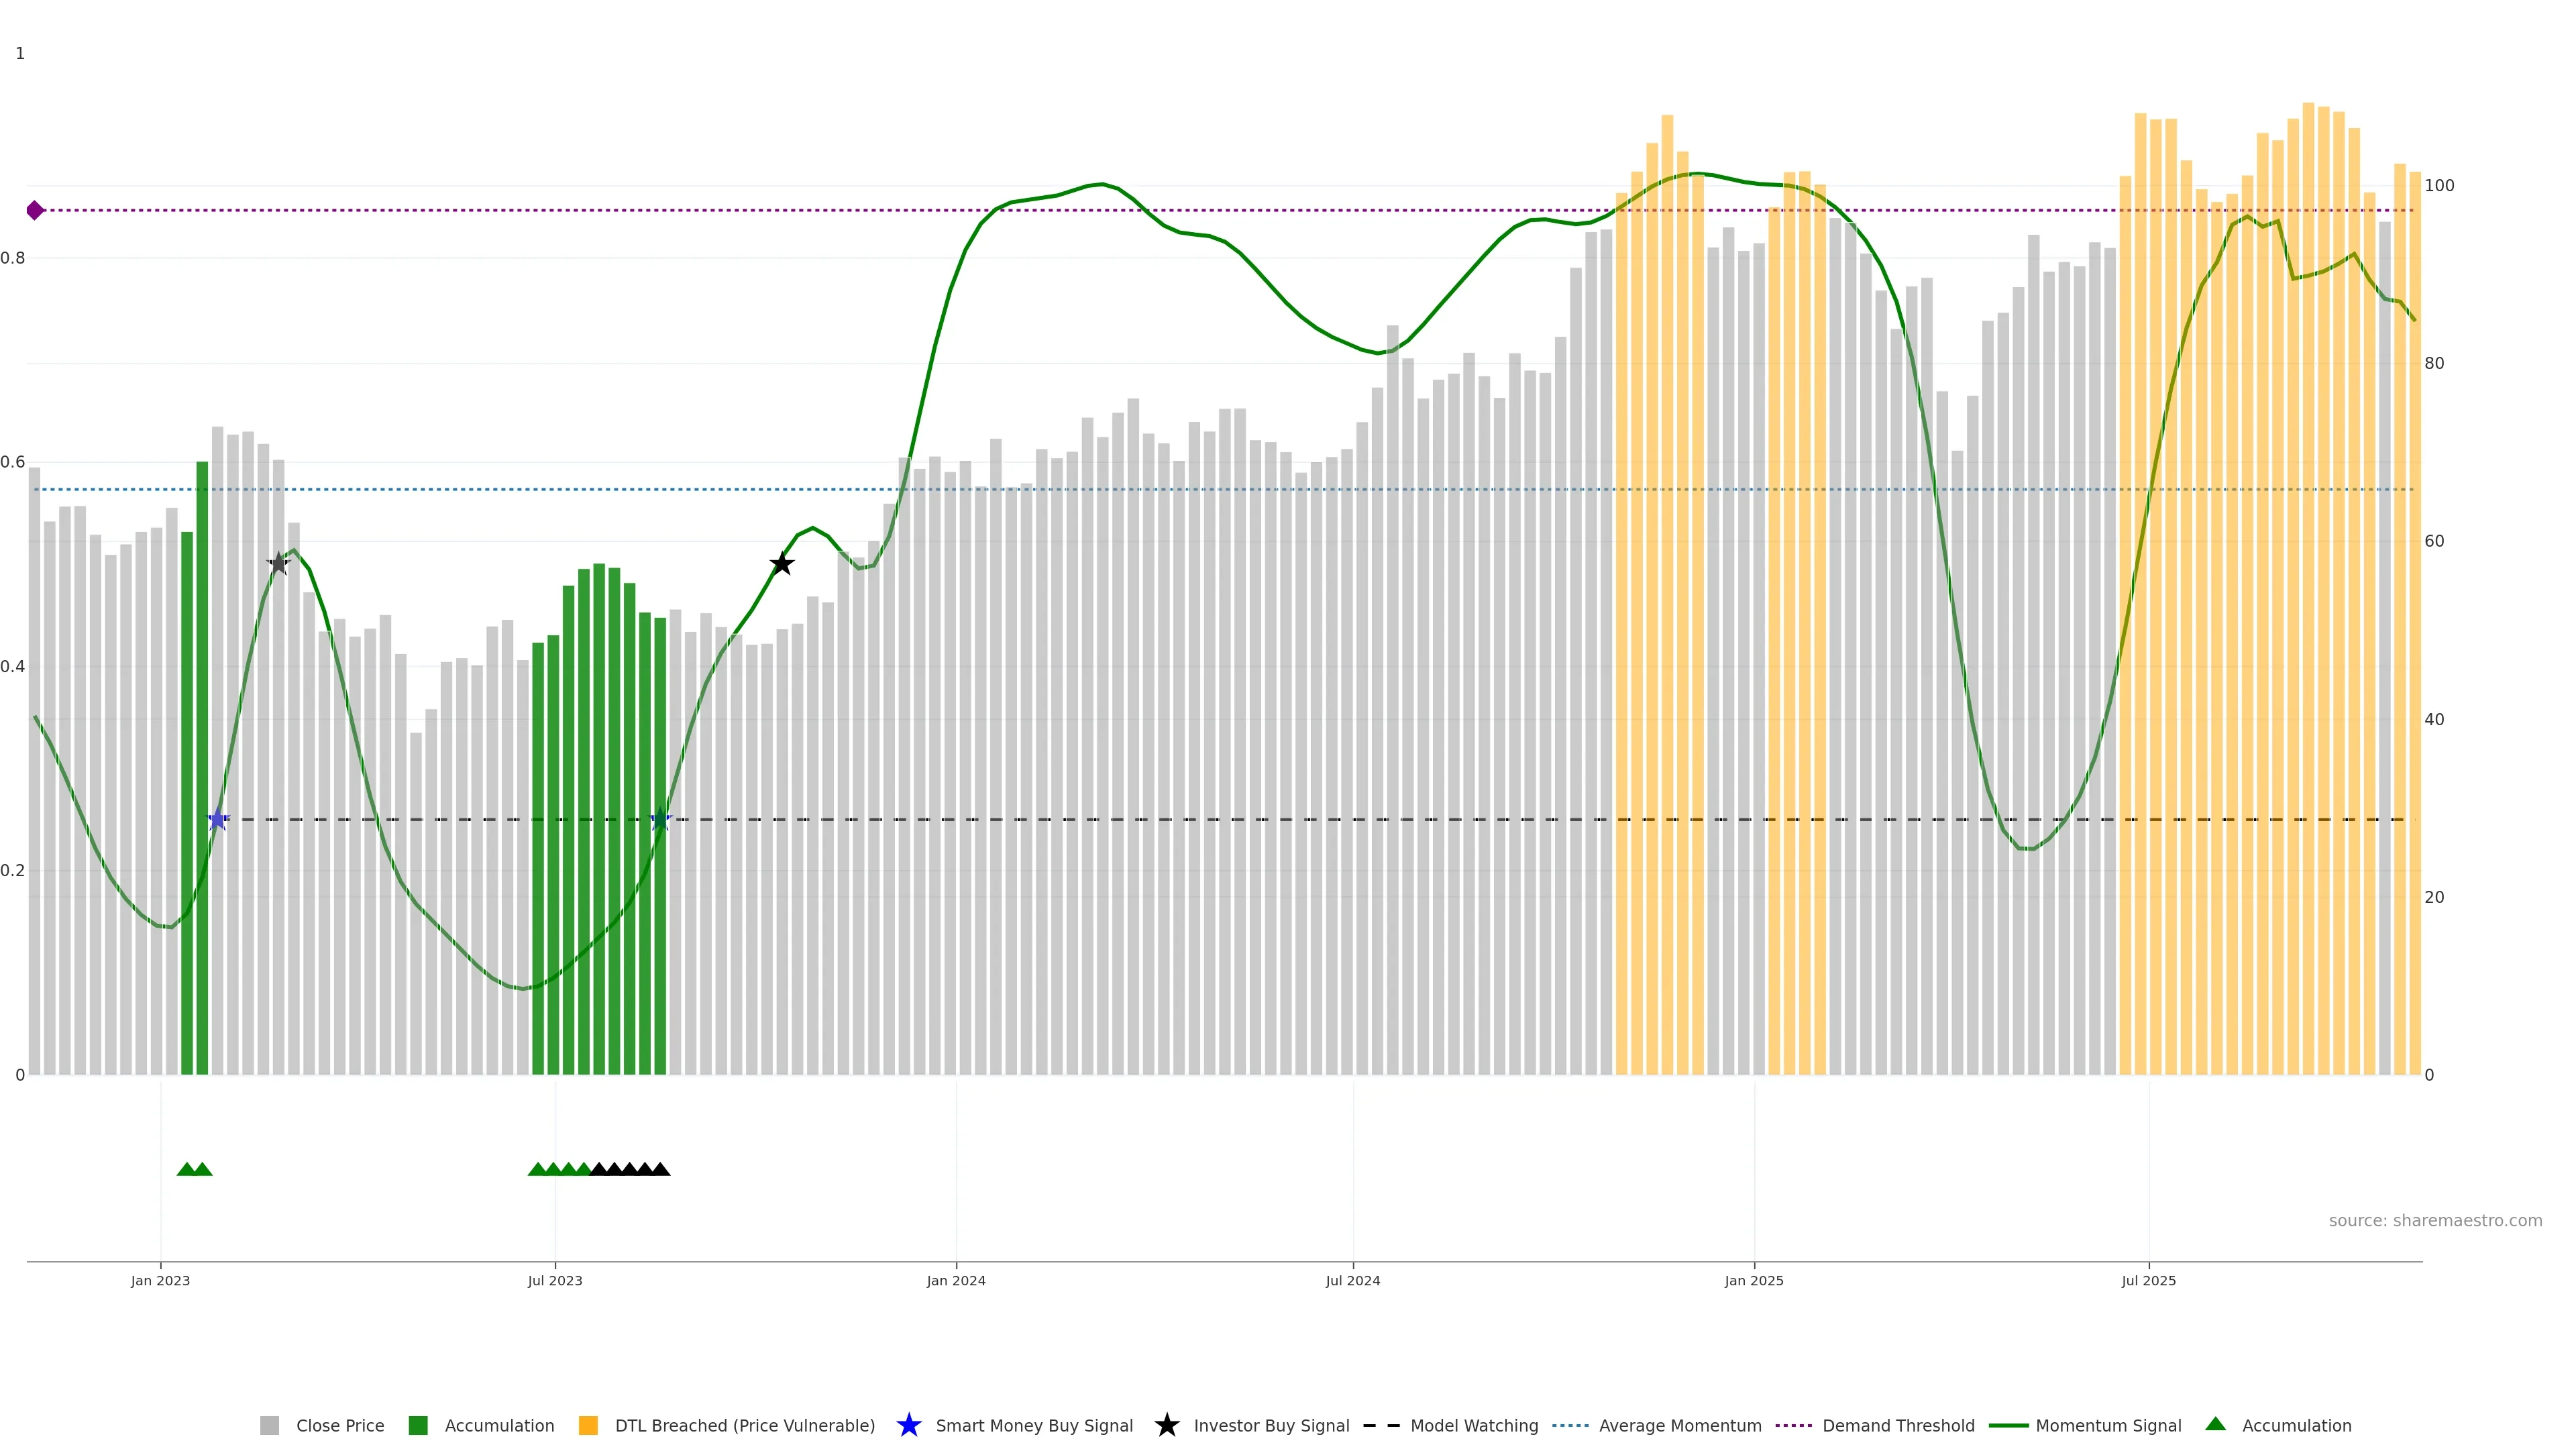Click the orange DTL Breached legend square
This screenshot has height=1449, width=2576.
[x=588, y=1425]
